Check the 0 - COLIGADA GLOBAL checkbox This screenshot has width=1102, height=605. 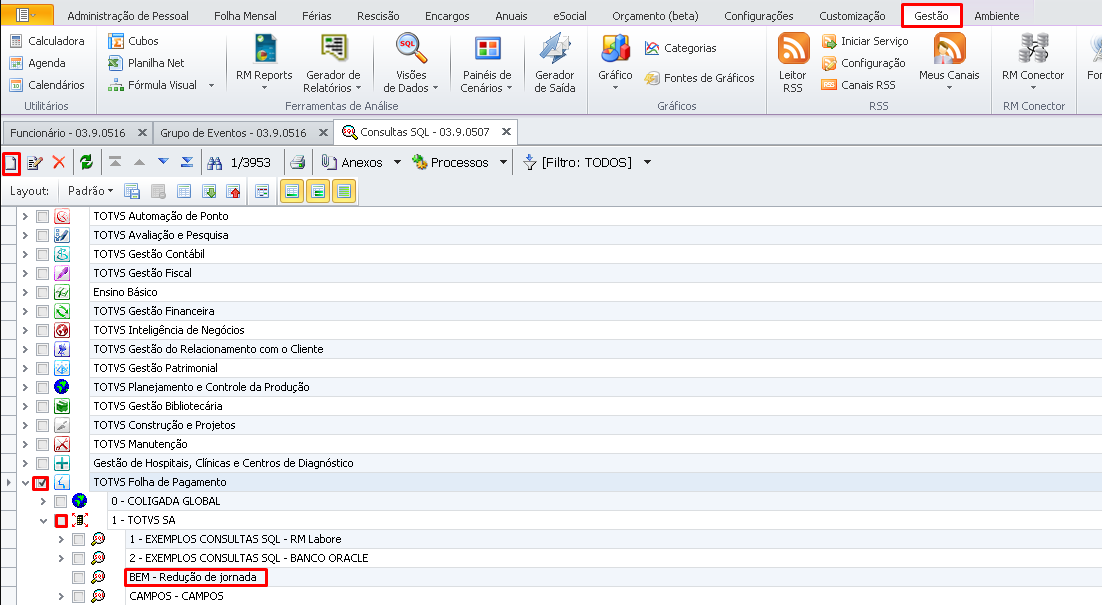pos(61,502)
